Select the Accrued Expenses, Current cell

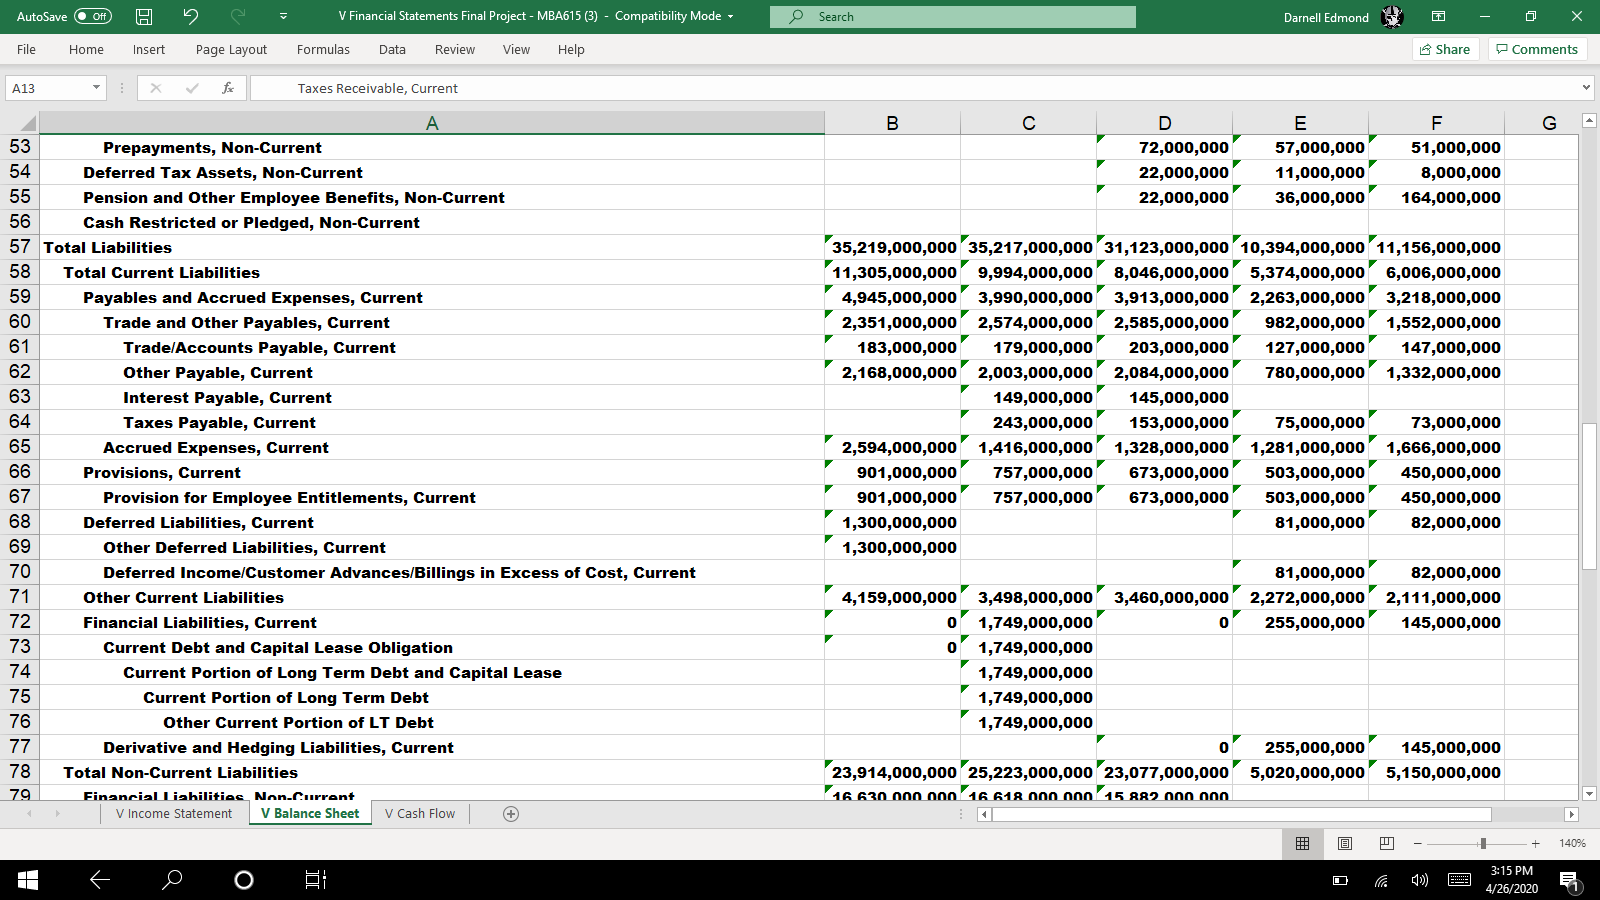click(432, 447)
